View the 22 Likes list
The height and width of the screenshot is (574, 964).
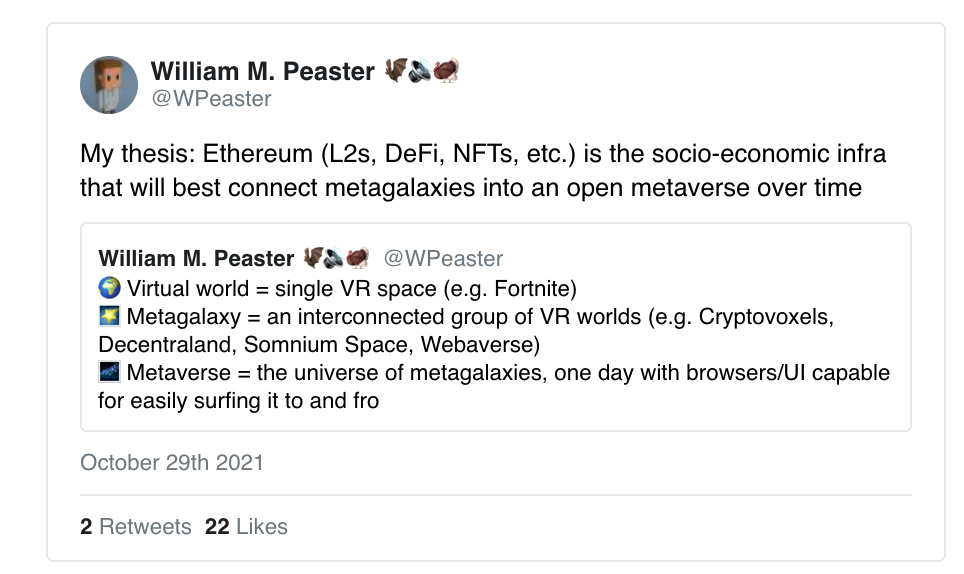pyautogui.click(x=246, y=526)
